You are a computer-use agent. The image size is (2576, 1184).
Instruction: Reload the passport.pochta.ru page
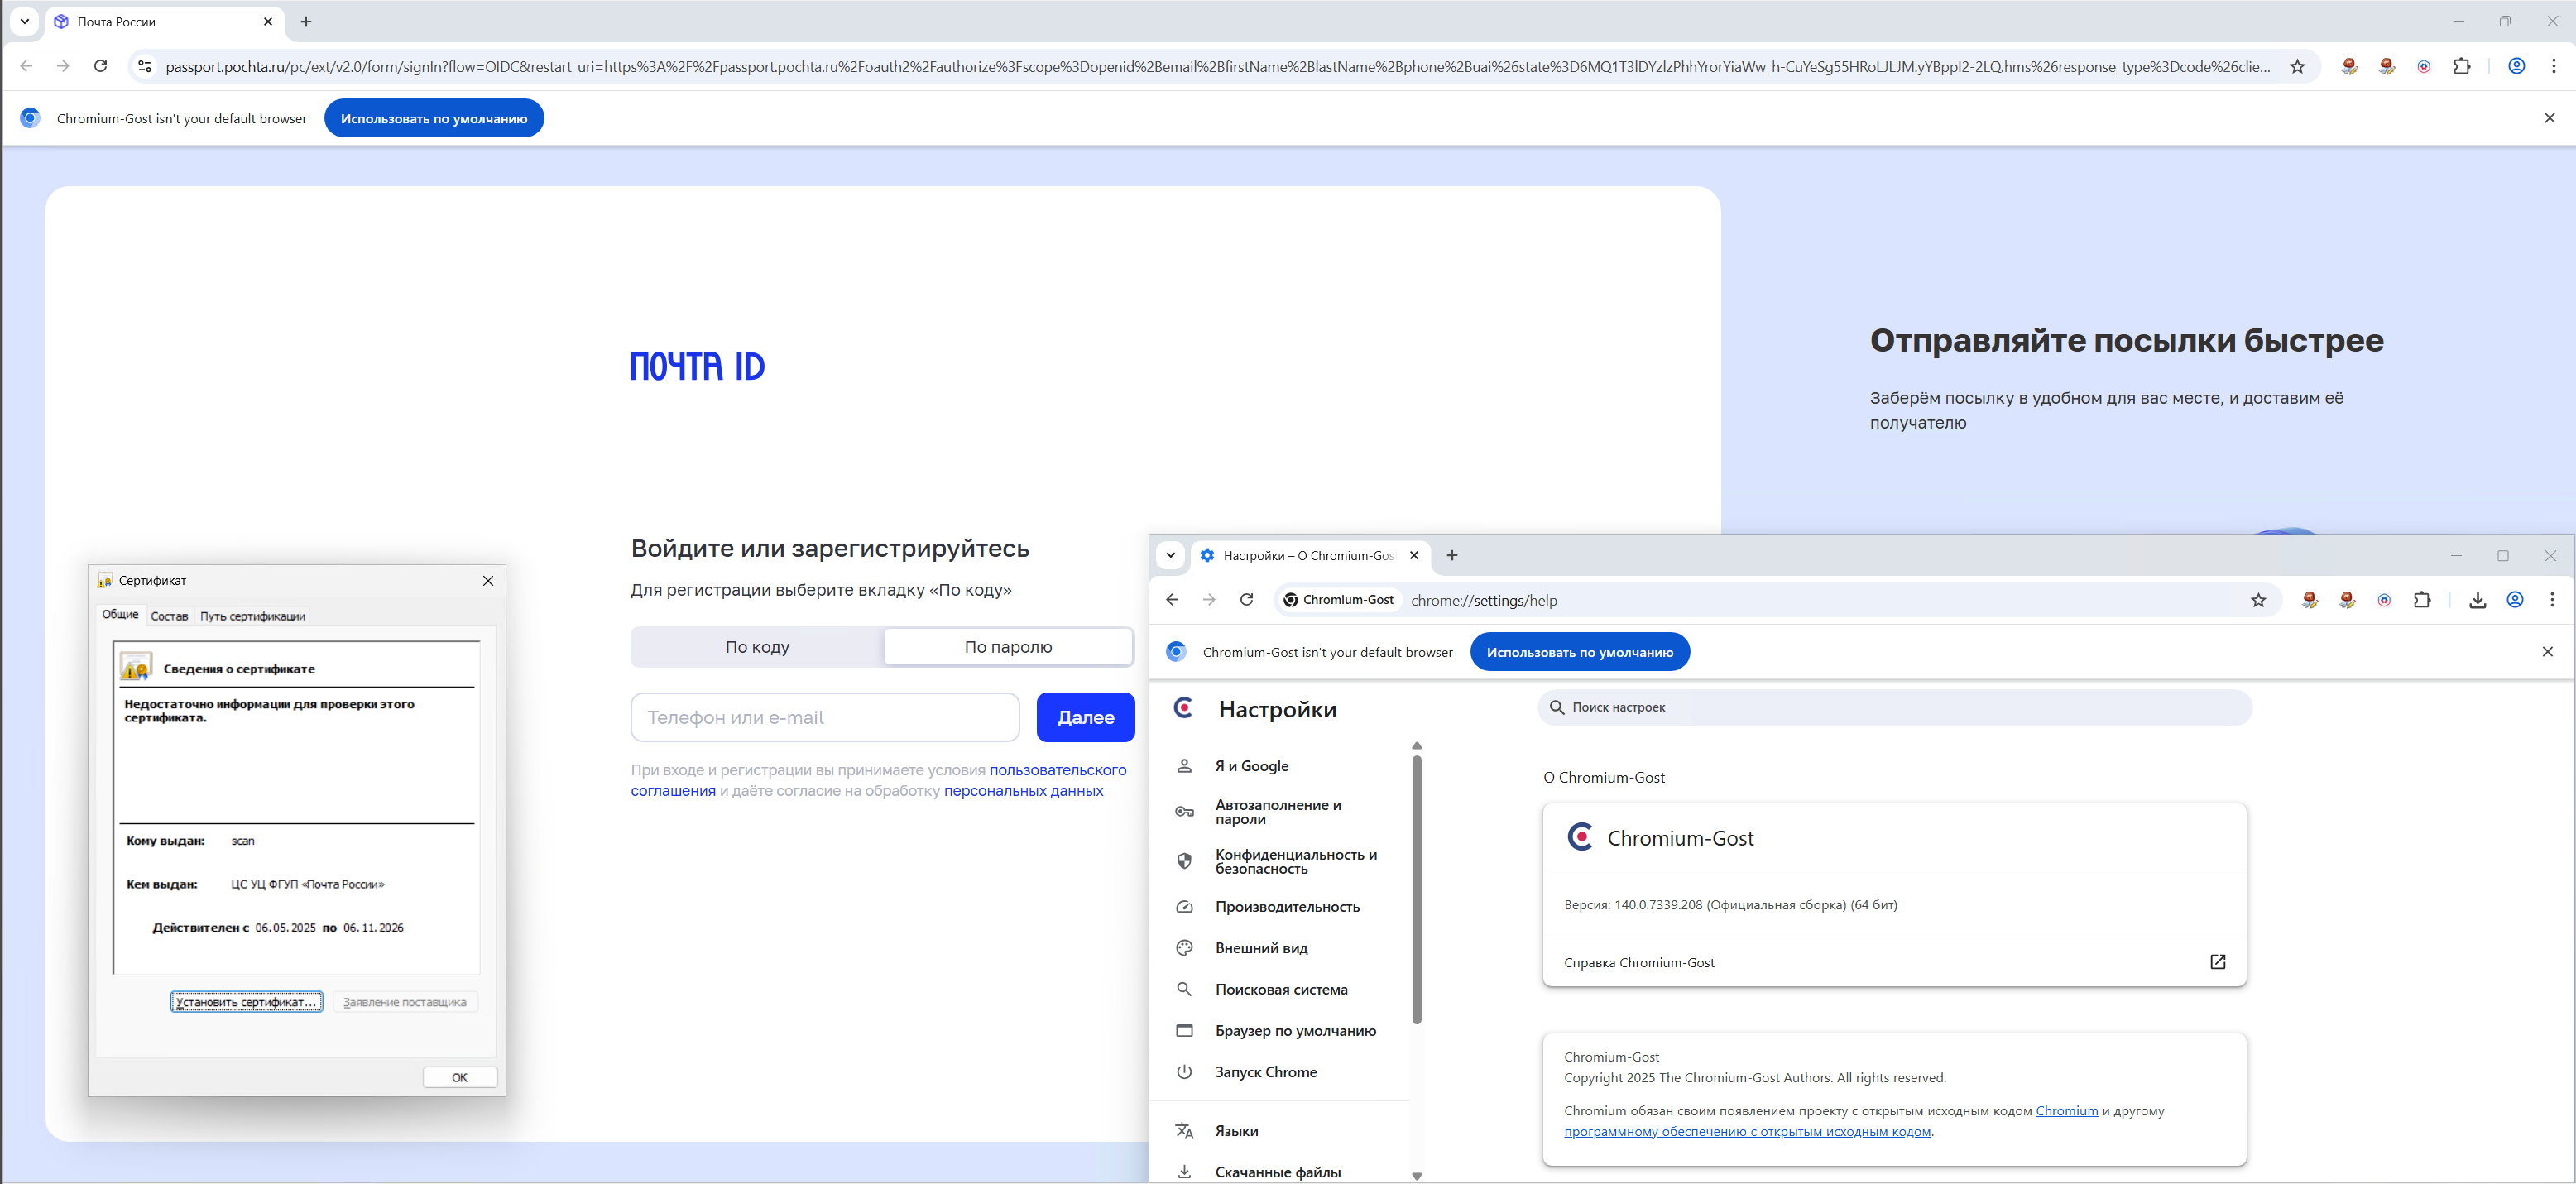[100, 66]
